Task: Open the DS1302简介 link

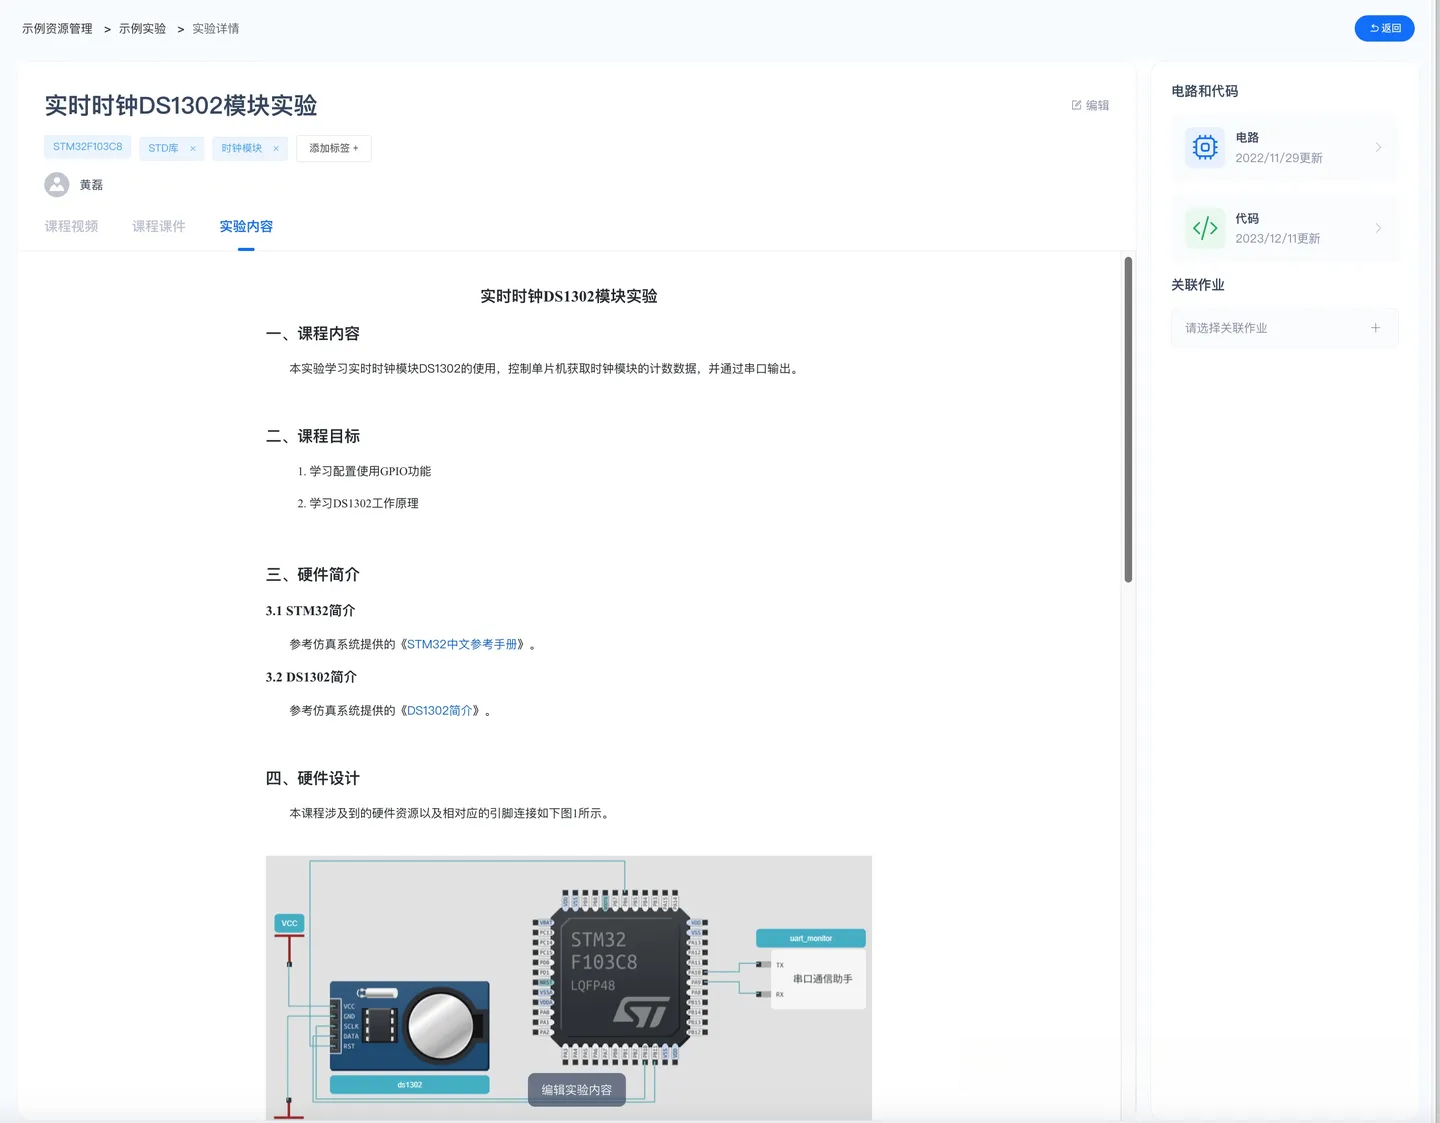Action: point(440,711)
